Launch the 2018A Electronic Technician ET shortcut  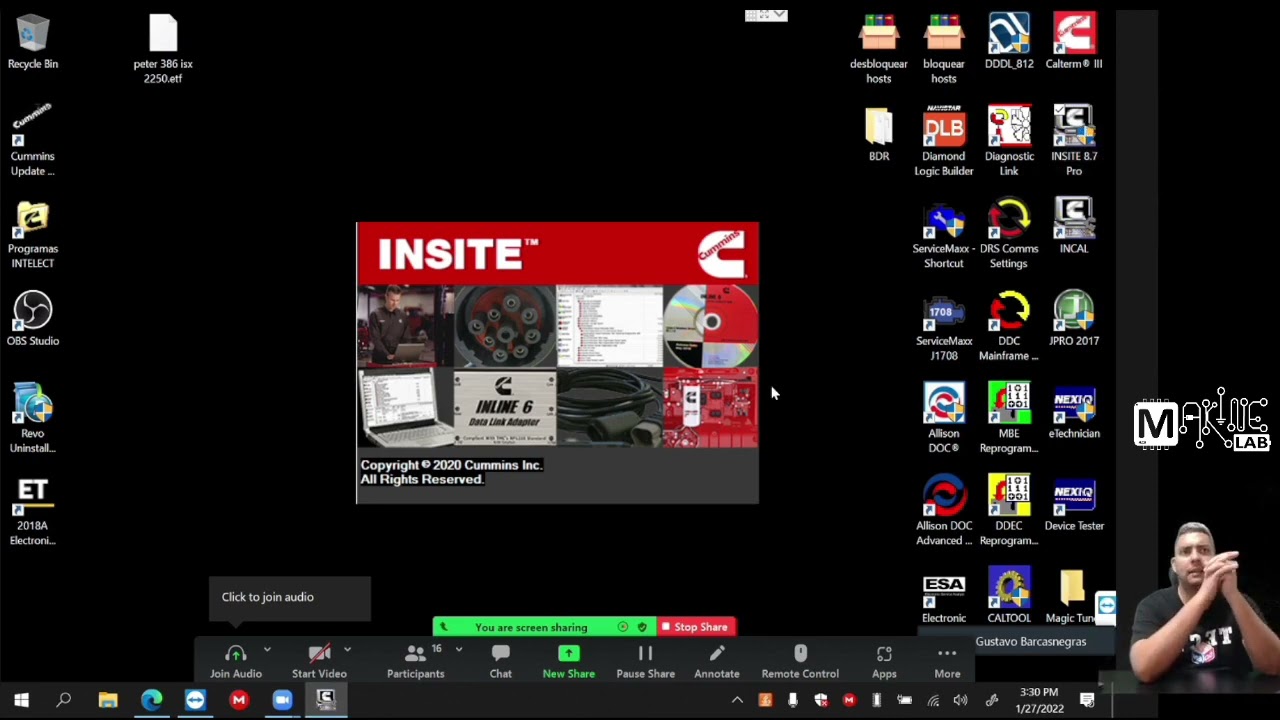pos(33,511)
